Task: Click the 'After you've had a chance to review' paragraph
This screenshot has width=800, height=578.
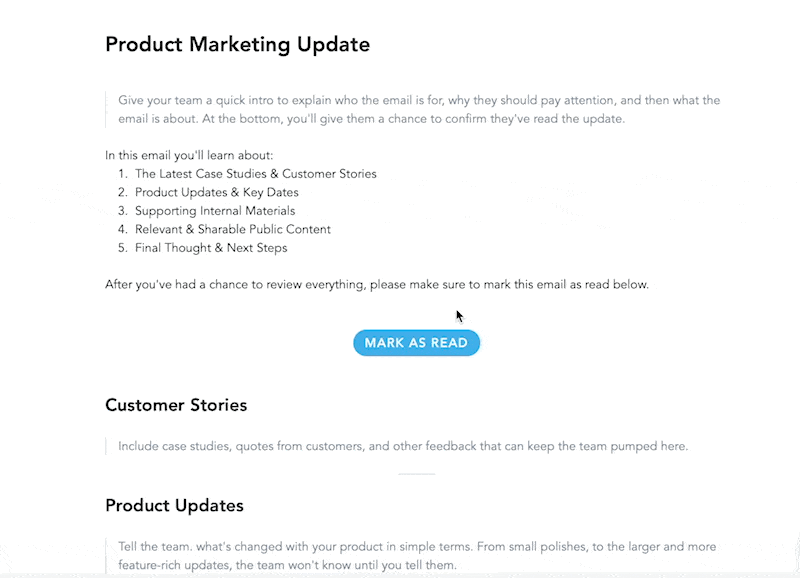Action: [377, 284]
